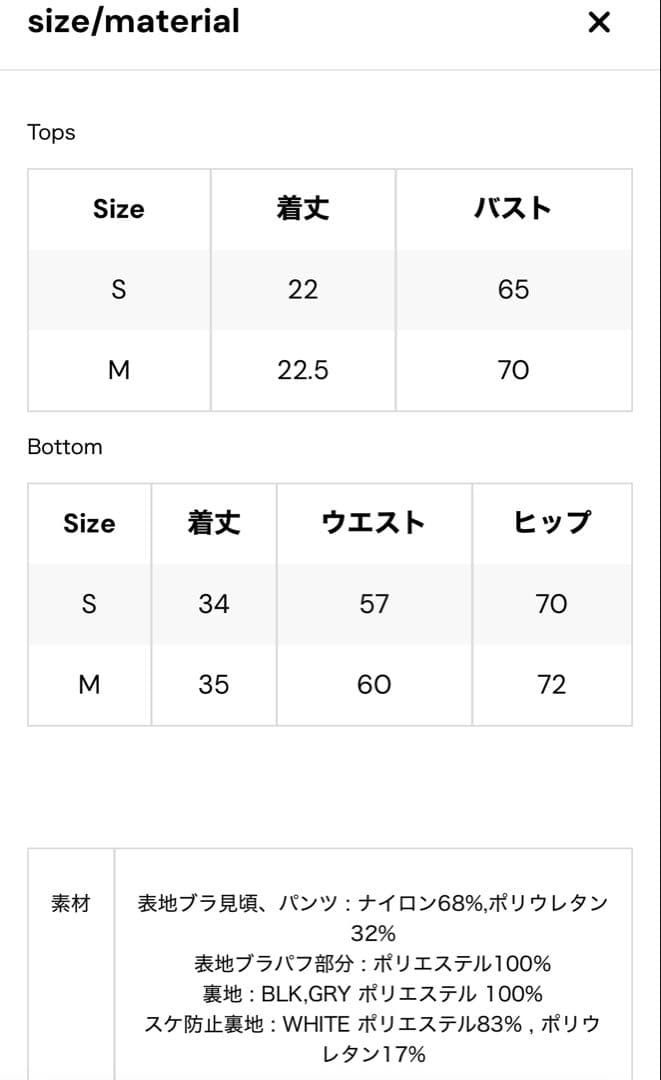661x1080 pixels.
Task: Click the size/material title
Action: (134, 21)
